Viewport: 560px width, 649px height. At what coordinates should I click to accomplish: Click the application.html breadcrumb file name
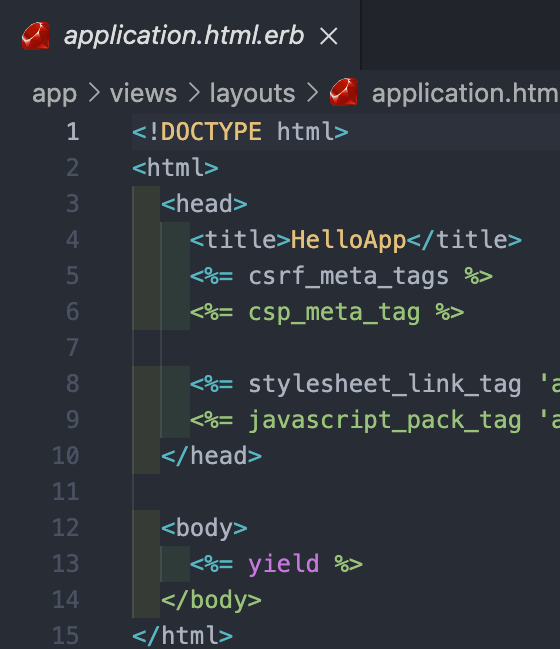coord(466,93)
